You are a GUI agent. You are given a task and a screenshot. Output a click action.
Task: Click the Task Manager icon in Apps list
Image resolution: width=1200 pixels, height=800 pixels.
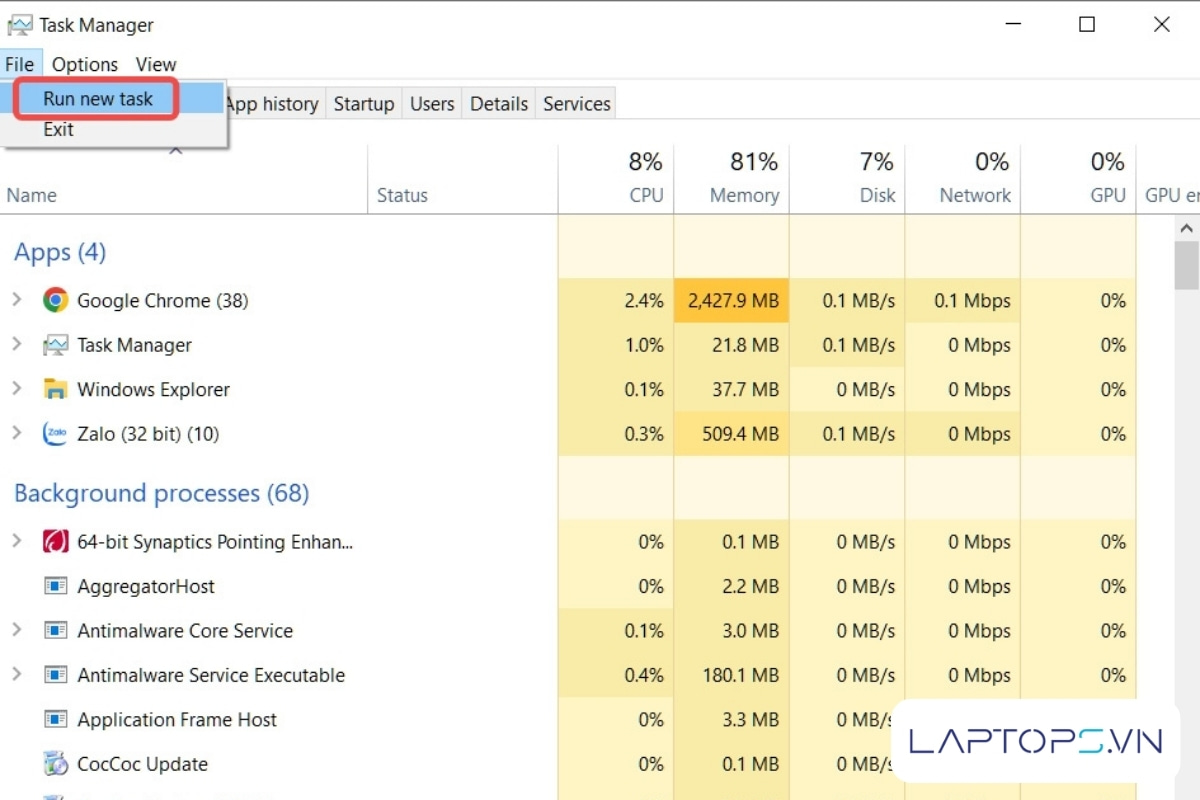(55, 345)
